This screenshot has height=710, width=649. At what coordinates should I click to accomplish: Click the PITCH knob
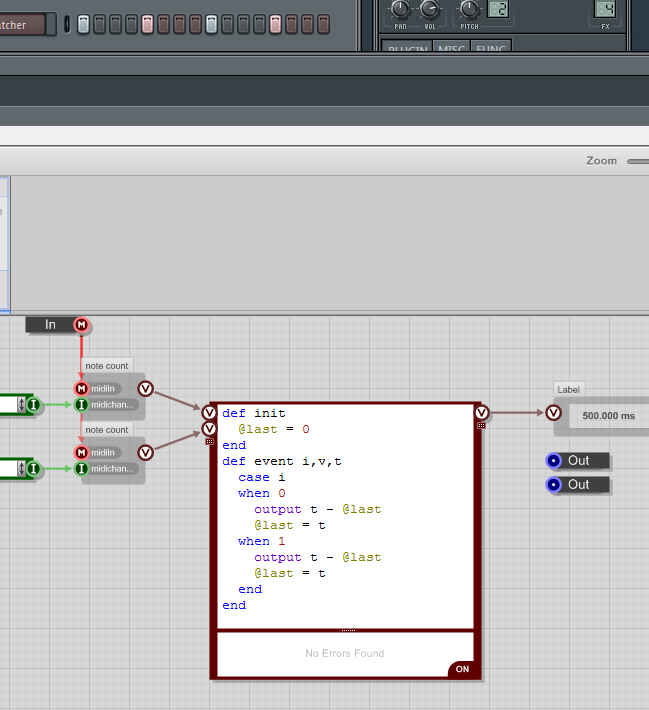point(469,10)
